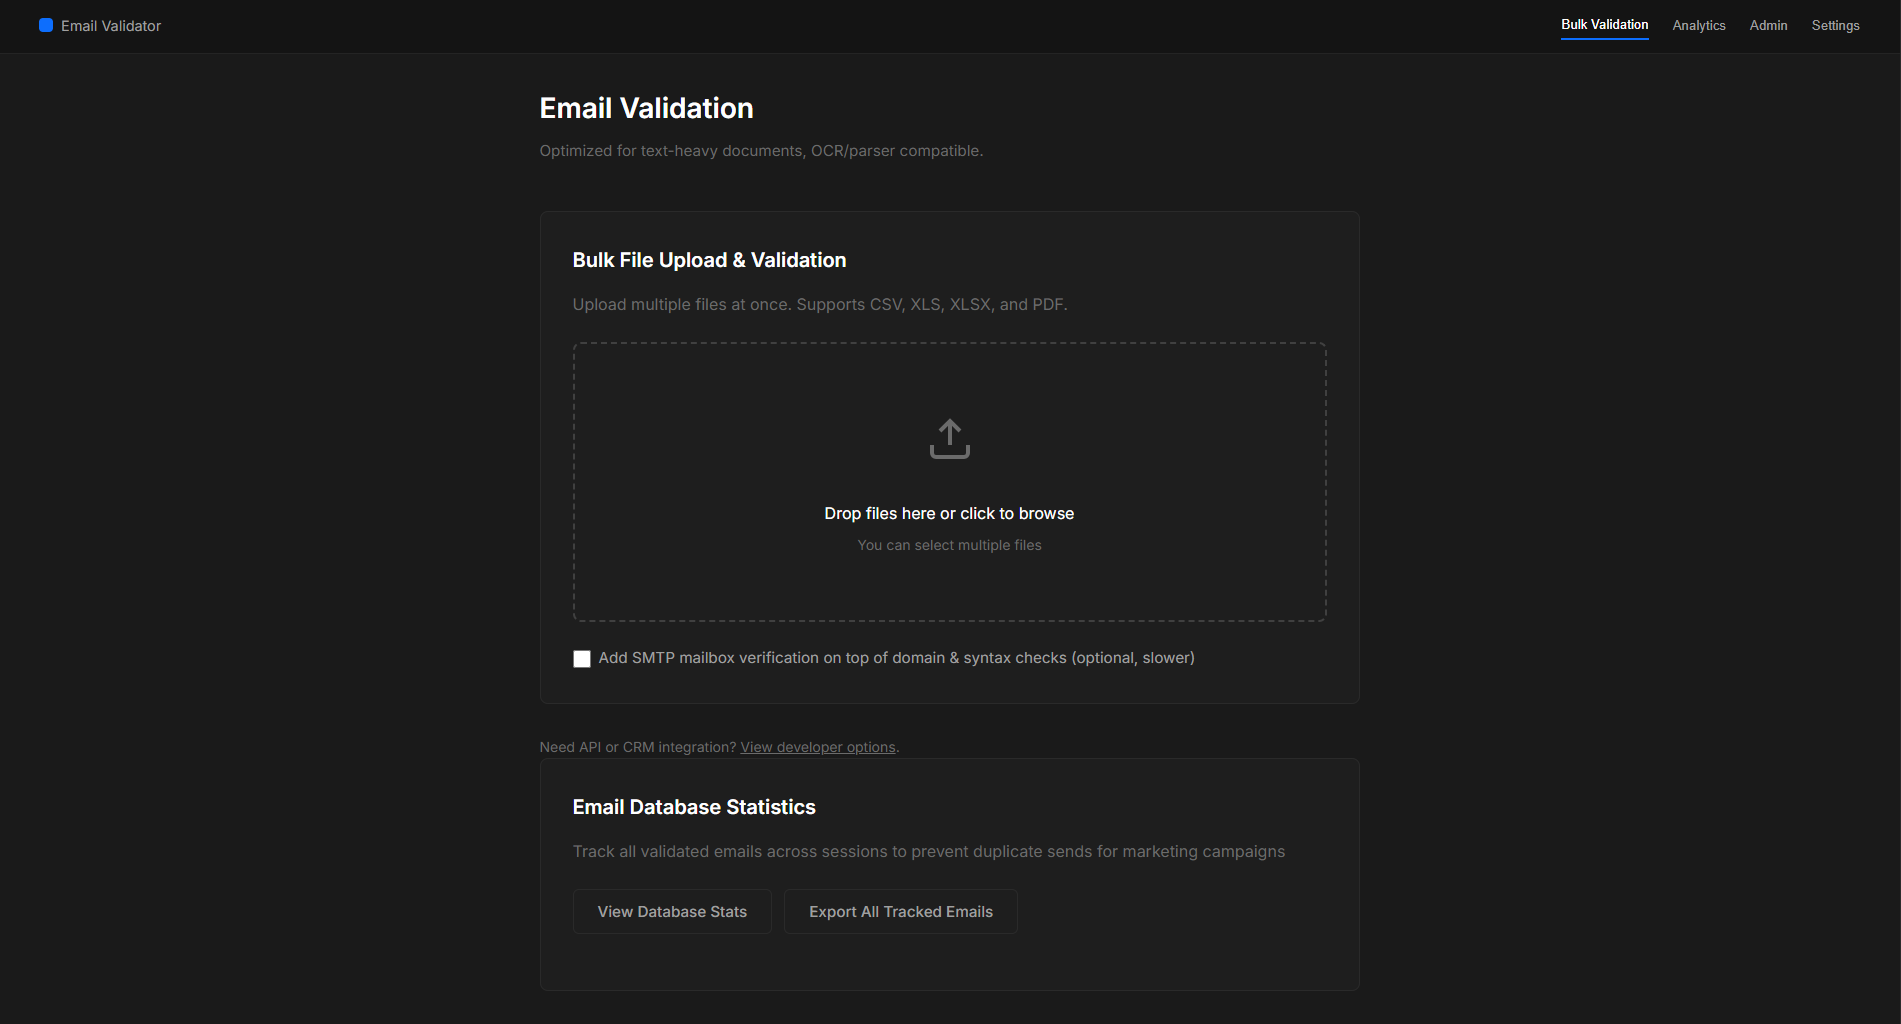This screenshot has width=1901, height=1024.
Task: Click the 'Optimized for text-heavy documents' subtitle
Action: point(761,151)
